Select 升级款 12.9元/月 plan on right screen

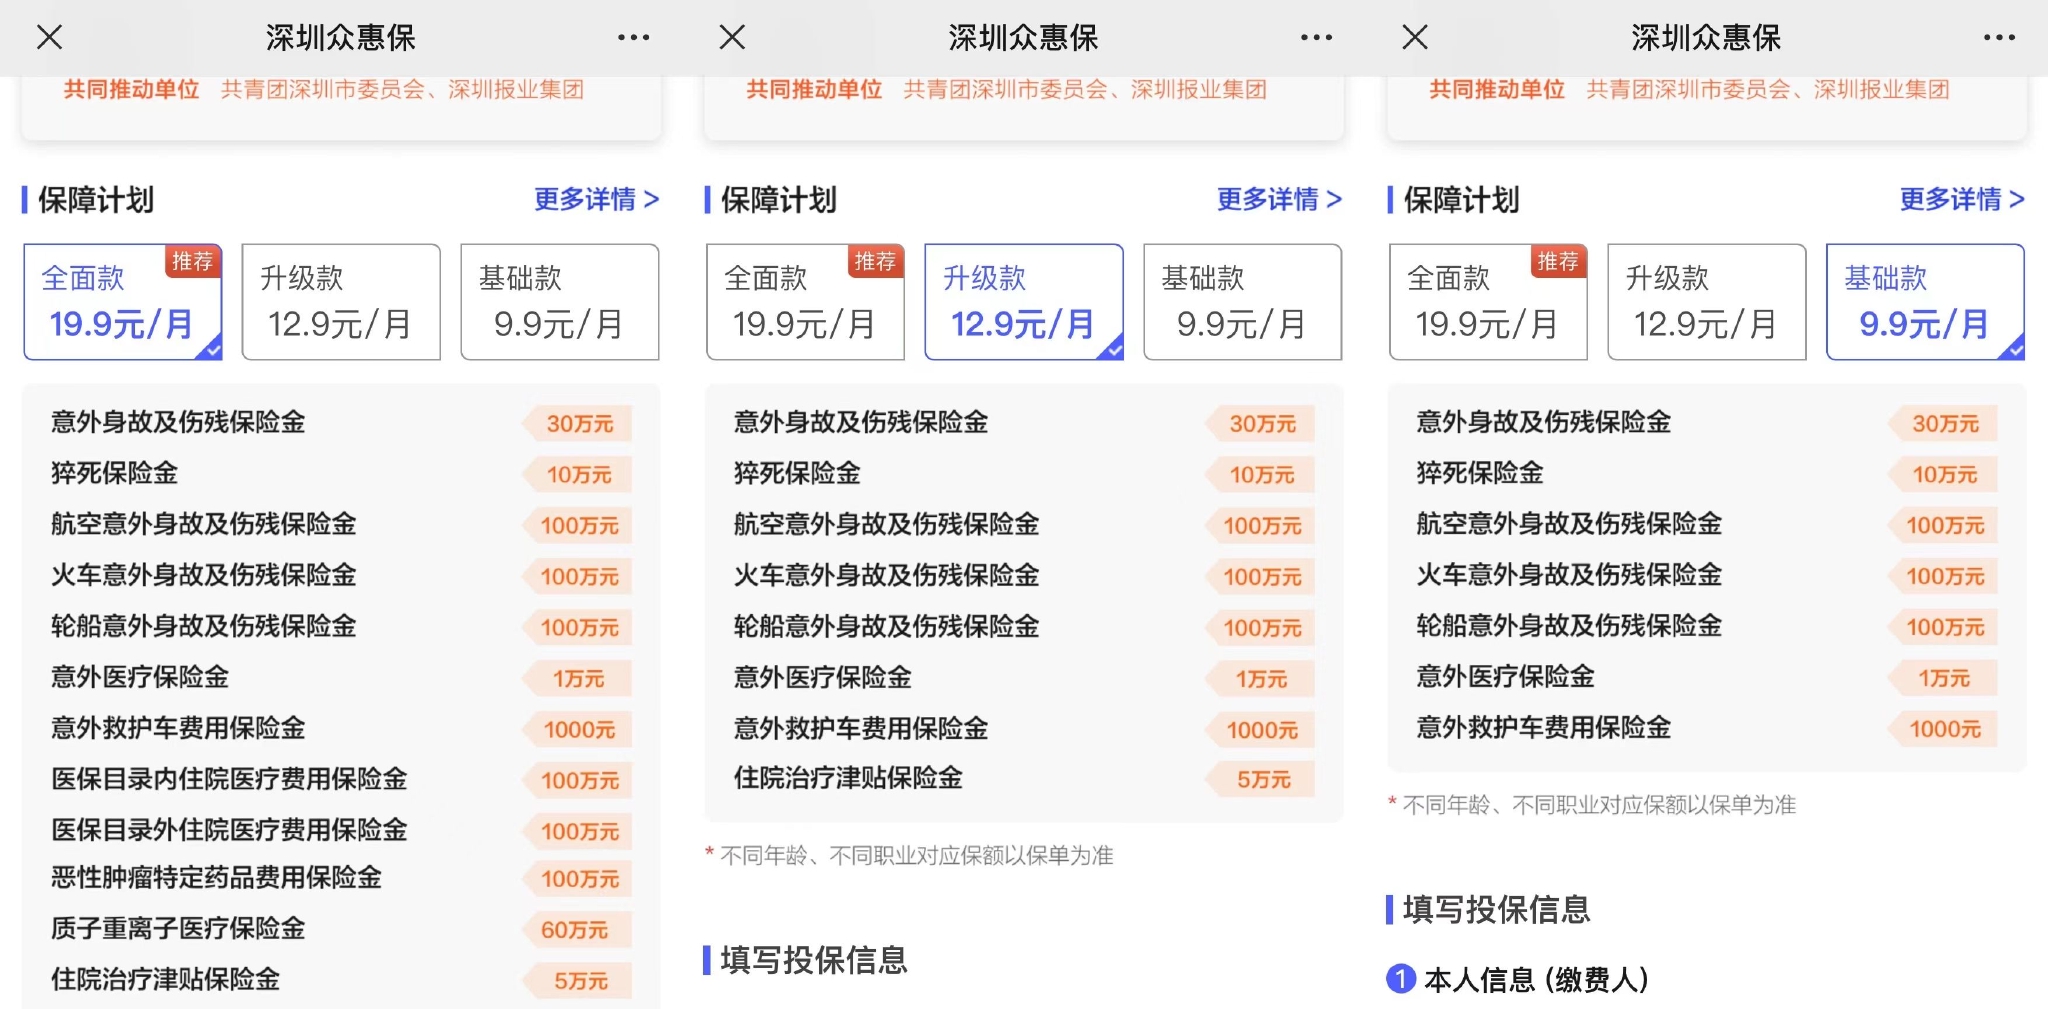[x=1707, y=302]
